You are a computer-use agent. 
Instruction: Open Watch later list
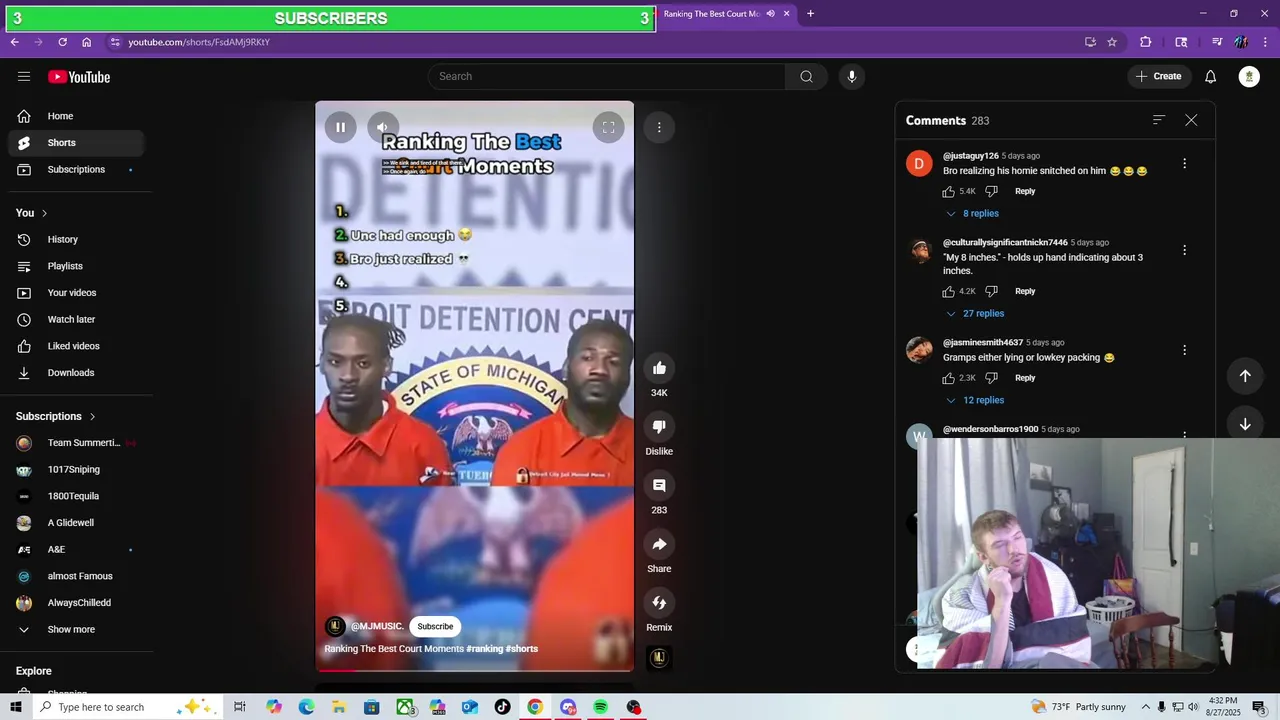pyautogui.click(x=76, y=320)
